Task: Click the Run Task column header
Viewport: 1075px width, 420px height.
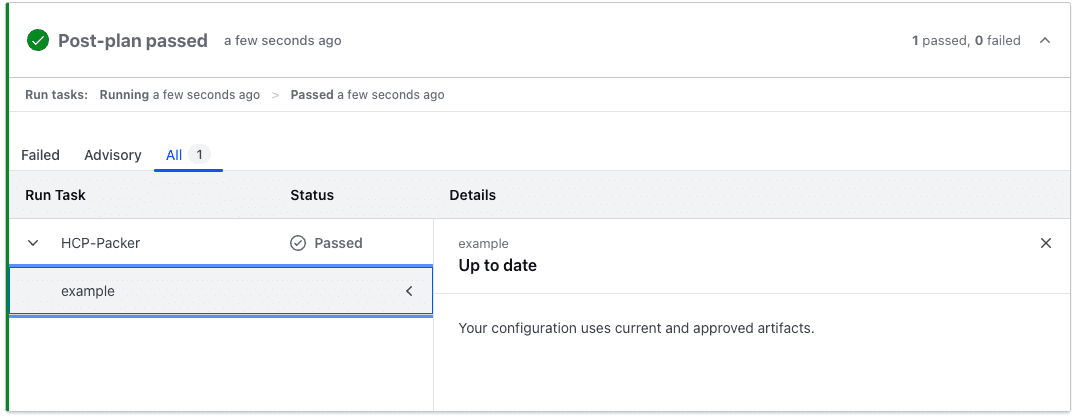Action: point(55,195)
